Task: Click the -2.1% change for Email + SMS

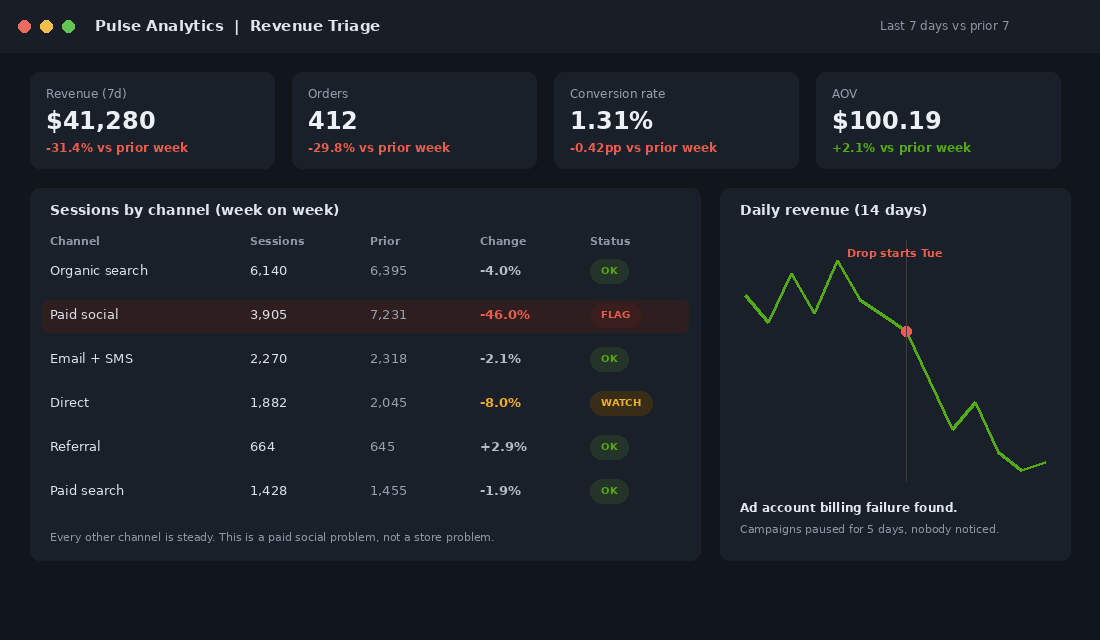Action: 500,359
